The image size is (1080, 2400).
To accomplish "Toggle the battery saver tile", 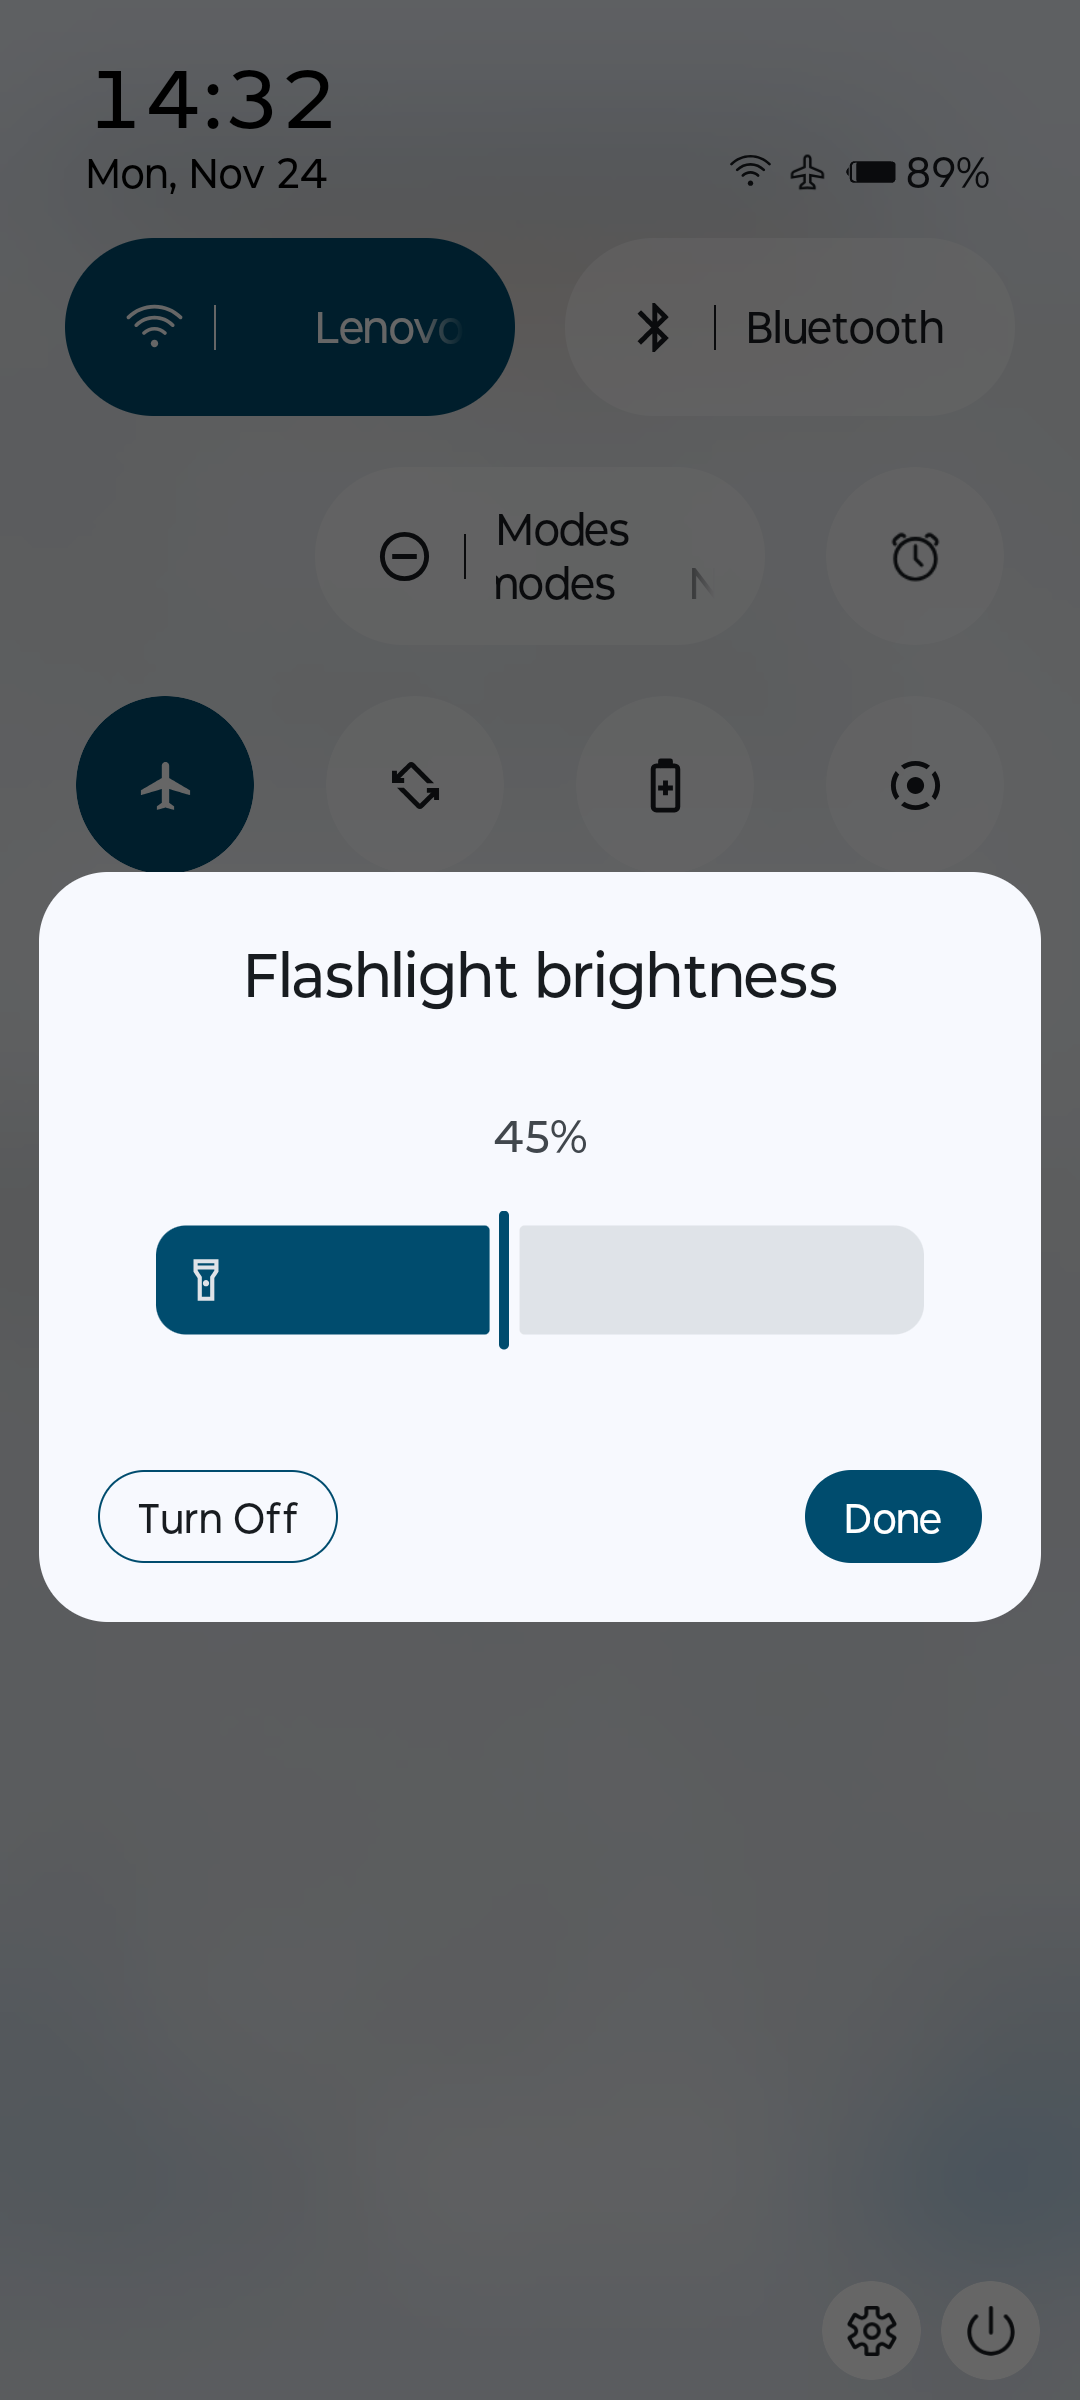I will [665, 785].
